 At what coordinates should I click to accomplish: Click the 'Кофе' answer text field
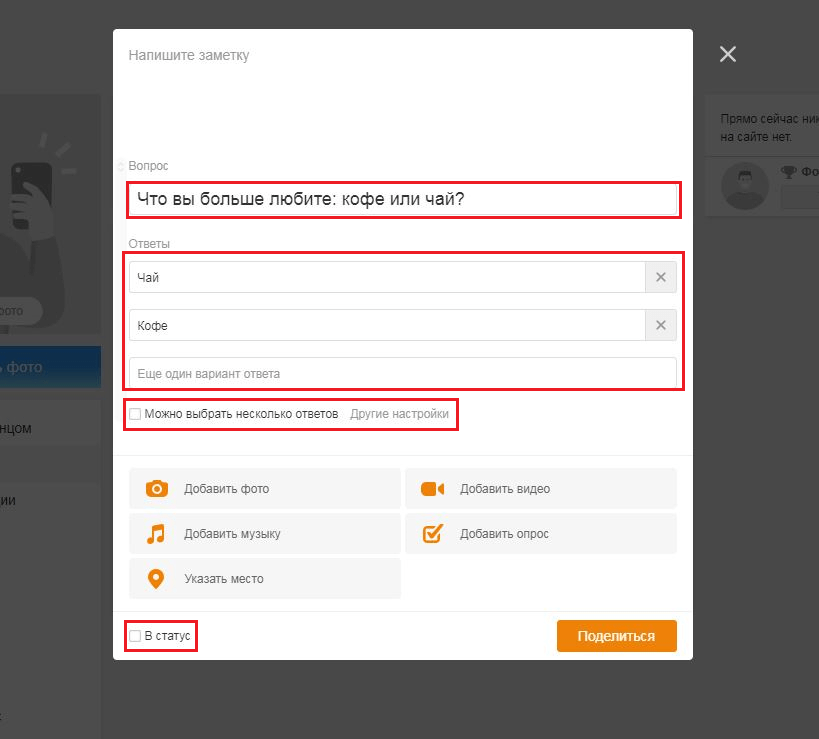[x=386, y=326]
